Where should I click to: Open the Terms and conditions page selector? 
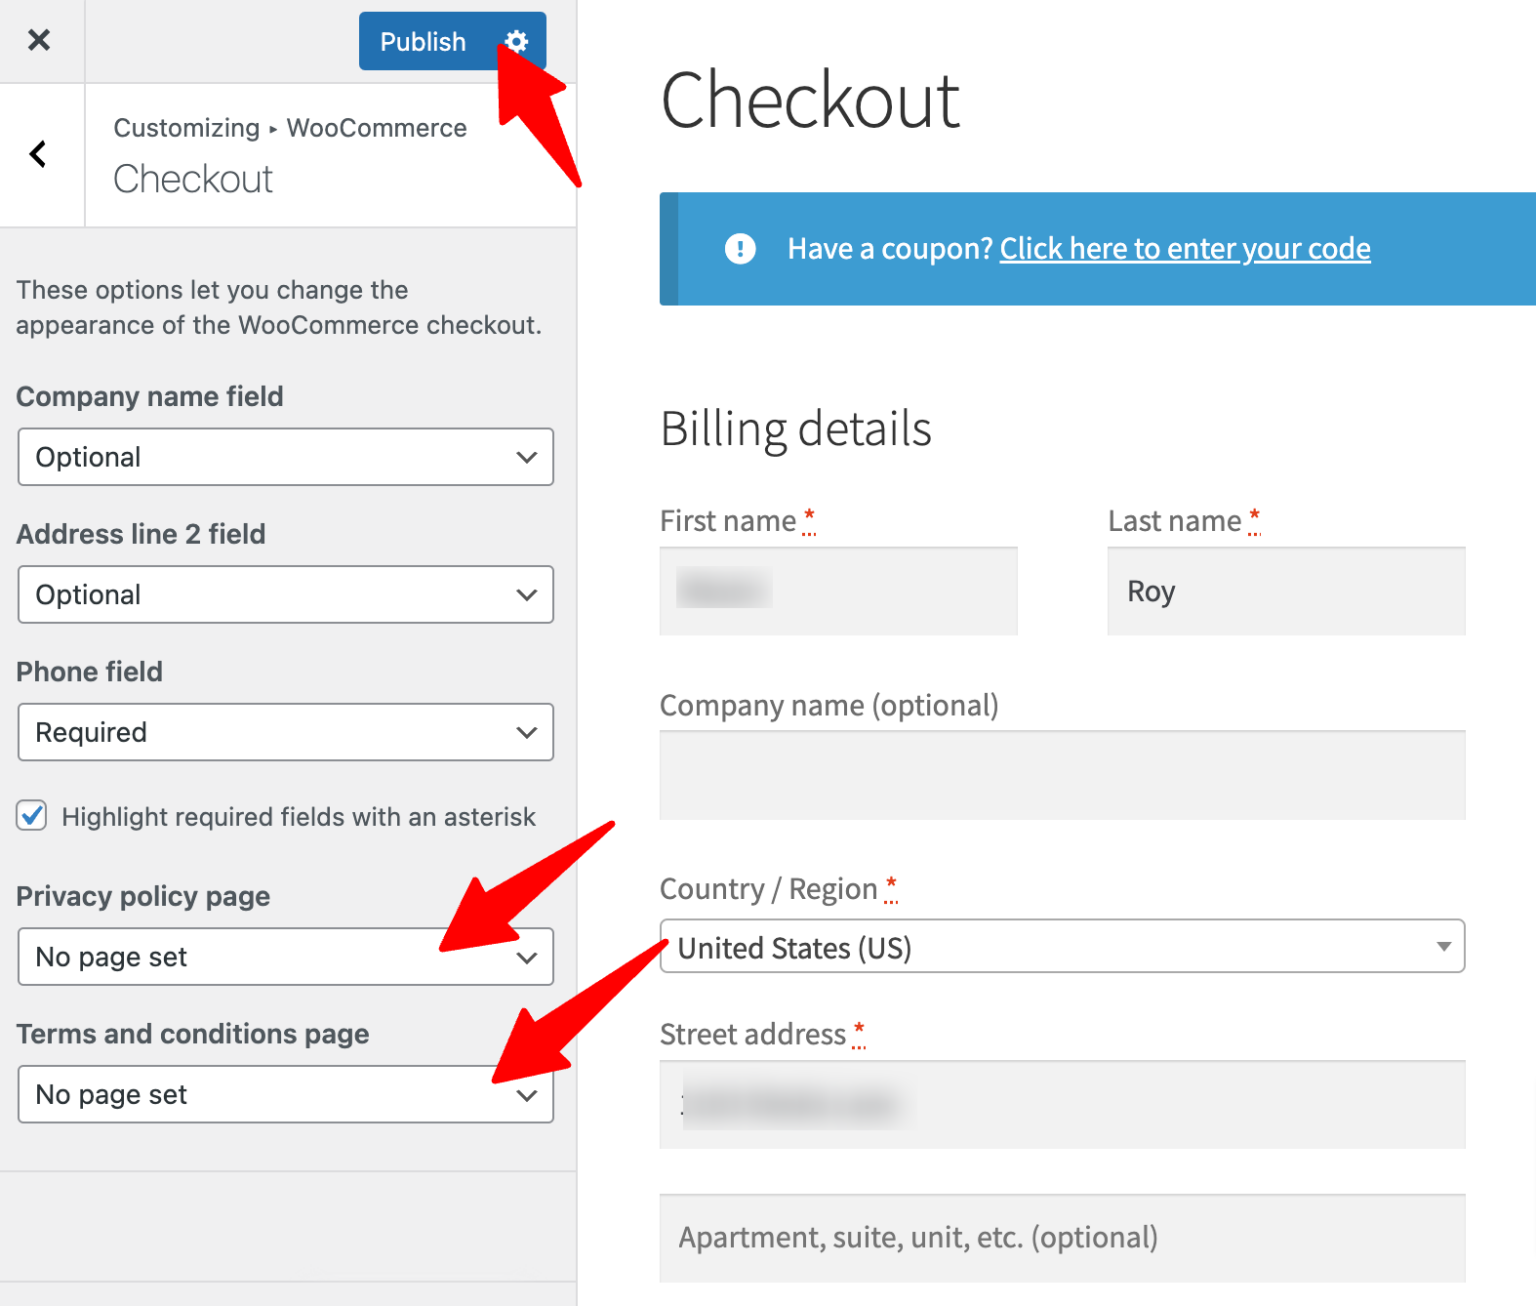[x=285, y=1094]
